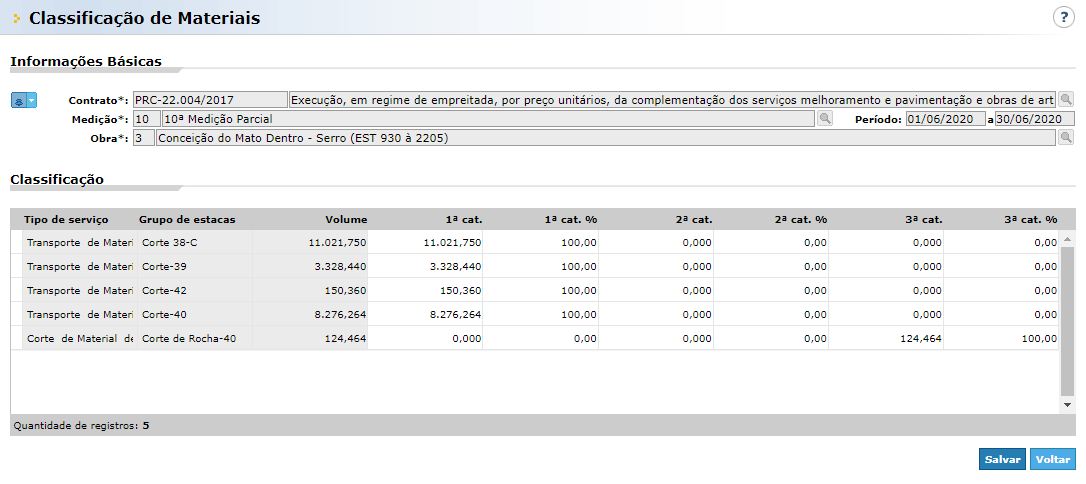Screen dimensions: 1086x484
Task: Sort by 3ª cat. % column header
Action: click(1031, 219)
